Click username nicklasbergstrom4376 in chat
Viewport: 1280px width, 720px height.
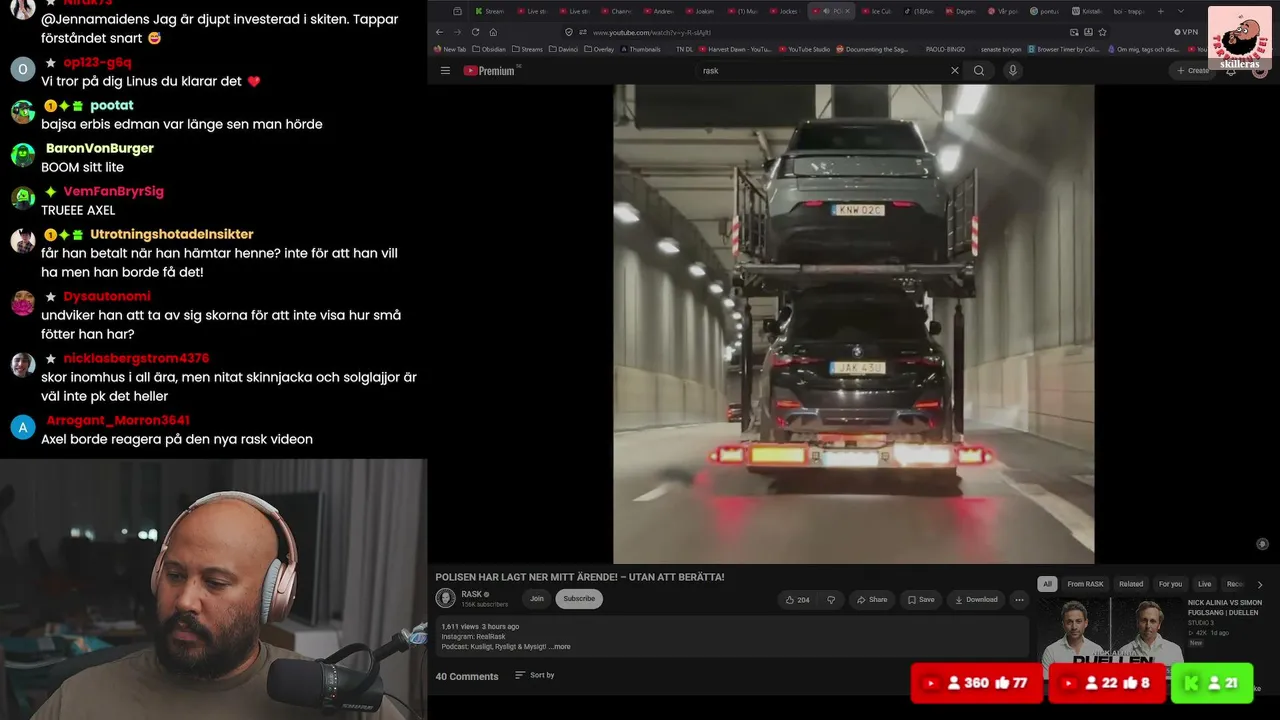coord(136,358)
